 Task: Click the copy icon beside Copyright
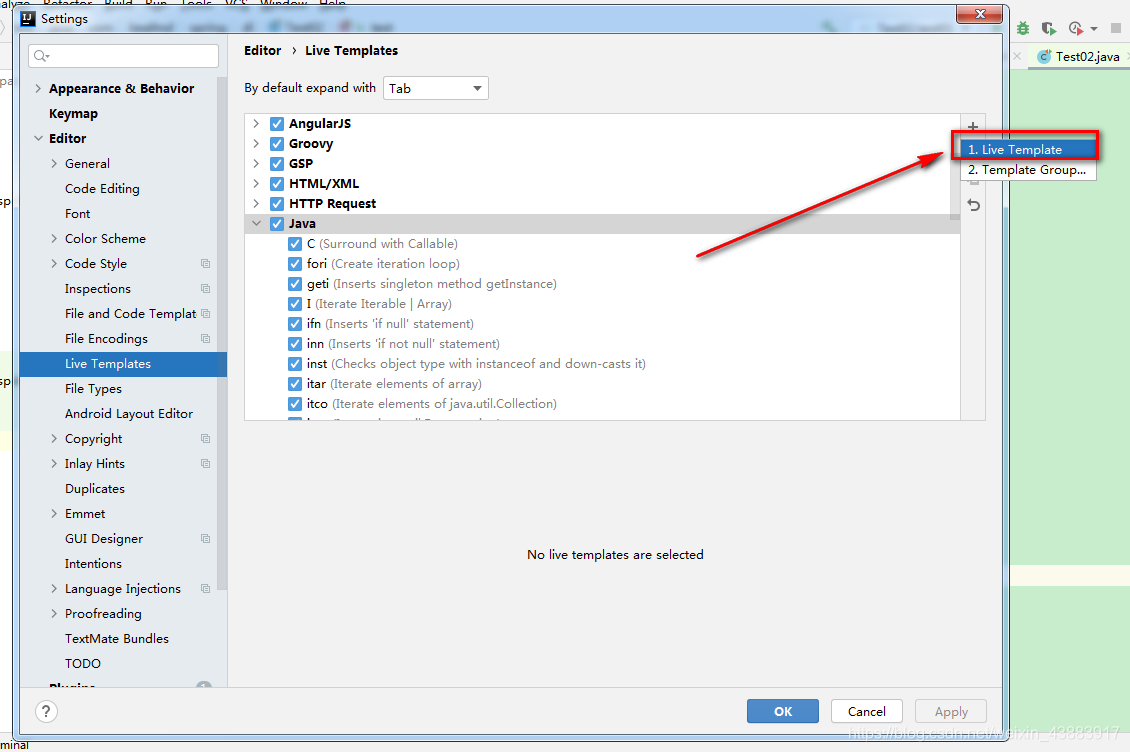coord(205,438)
